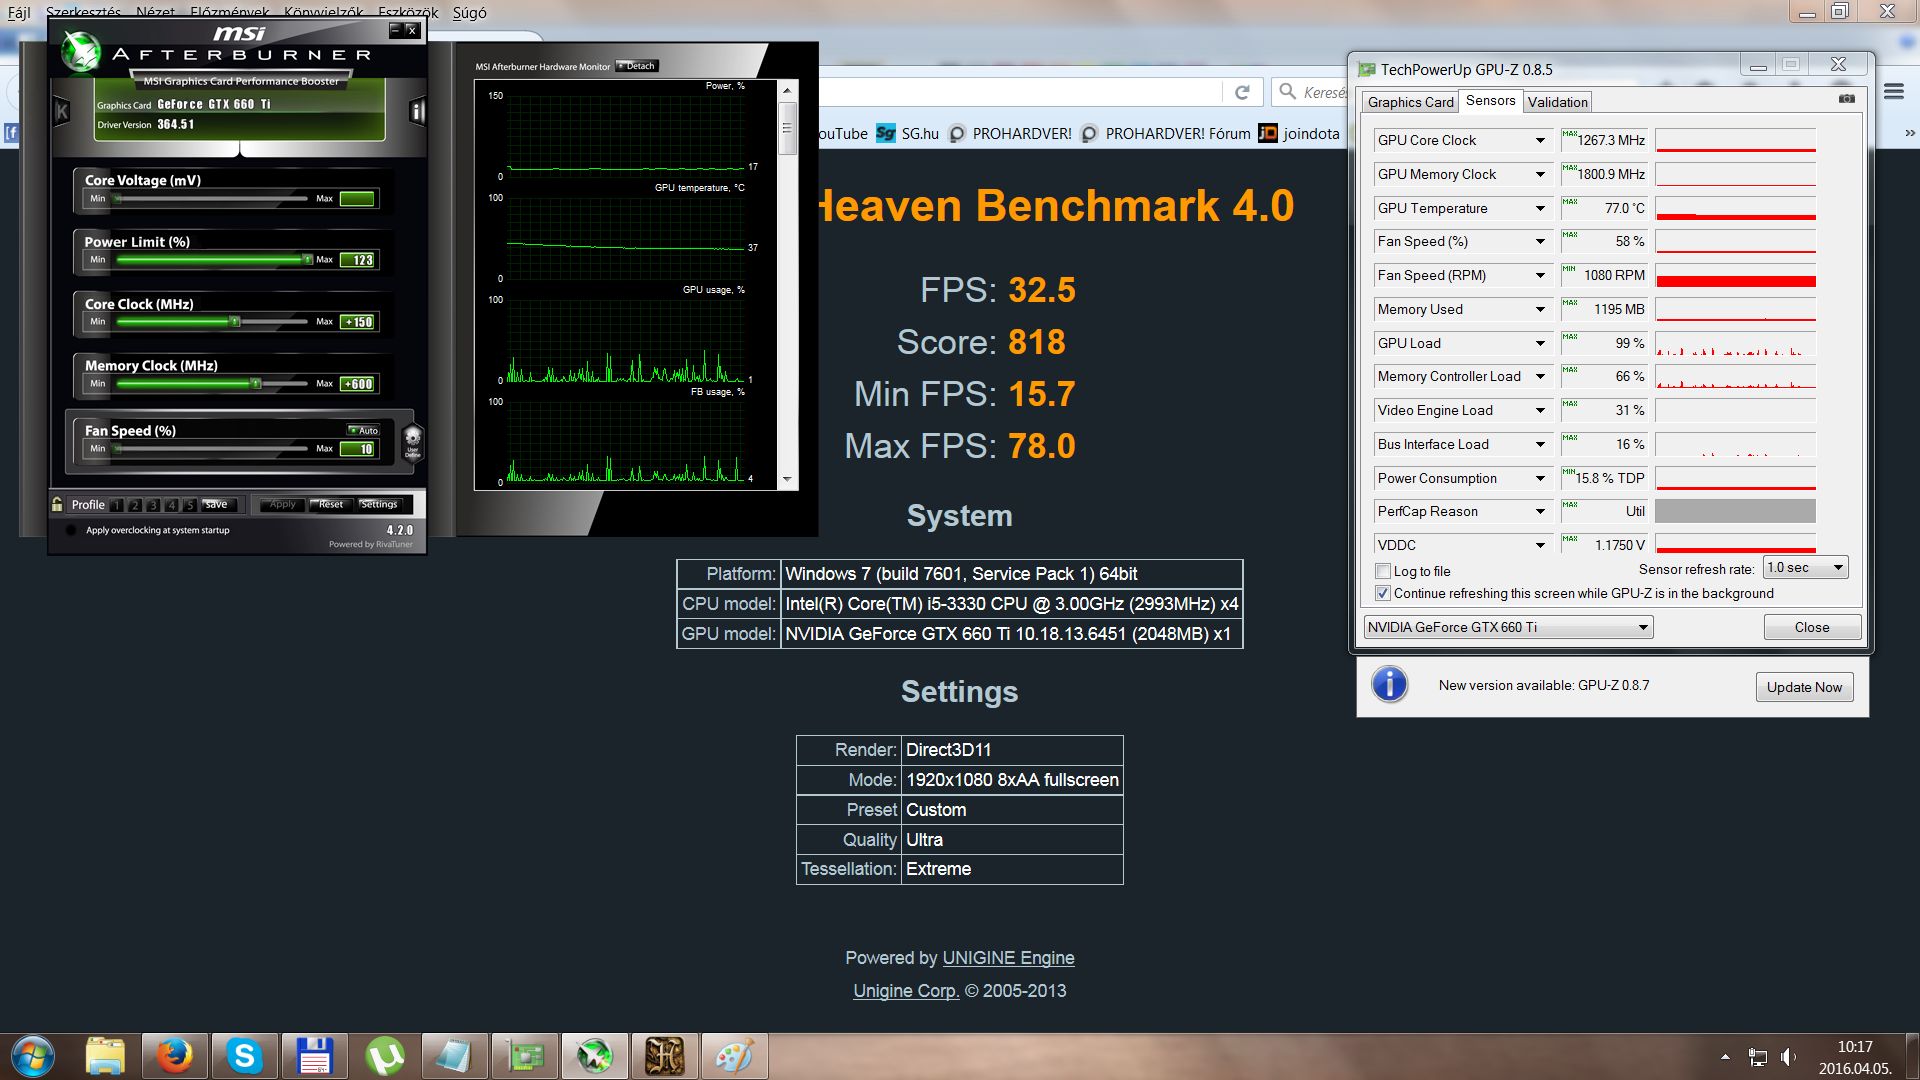Screen dimensions: 1920x1080
Task: Select Afterburner profile slot 1
Action: point(118,505)
